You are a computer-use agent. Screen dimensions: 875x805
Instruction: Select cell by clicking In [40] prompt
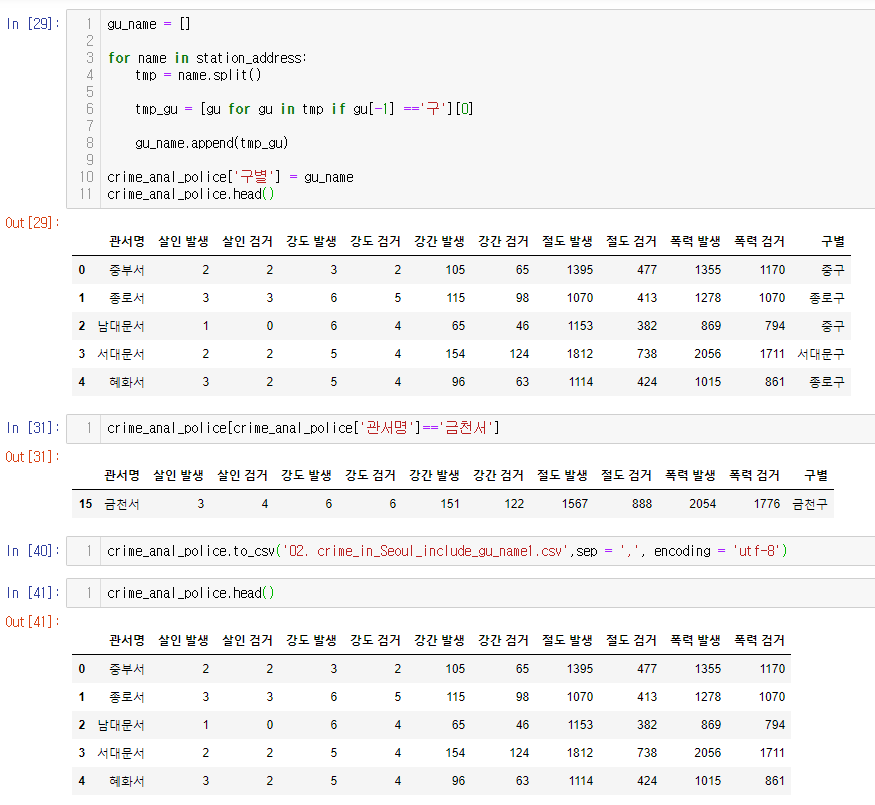33,551
